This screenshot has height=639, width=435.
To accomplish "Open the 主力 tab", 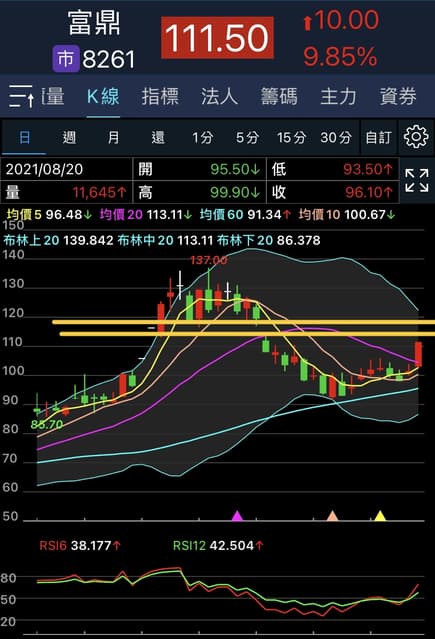I will tap(338, 97).
